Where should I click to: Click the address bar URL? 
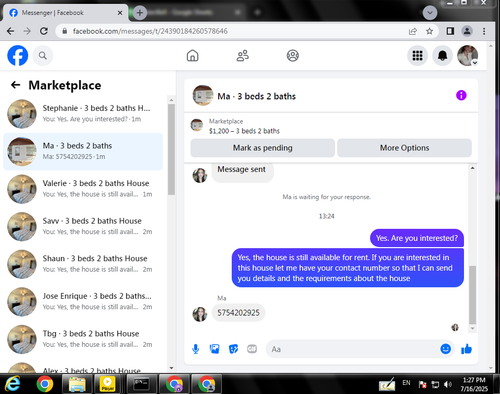click(150, 31)
